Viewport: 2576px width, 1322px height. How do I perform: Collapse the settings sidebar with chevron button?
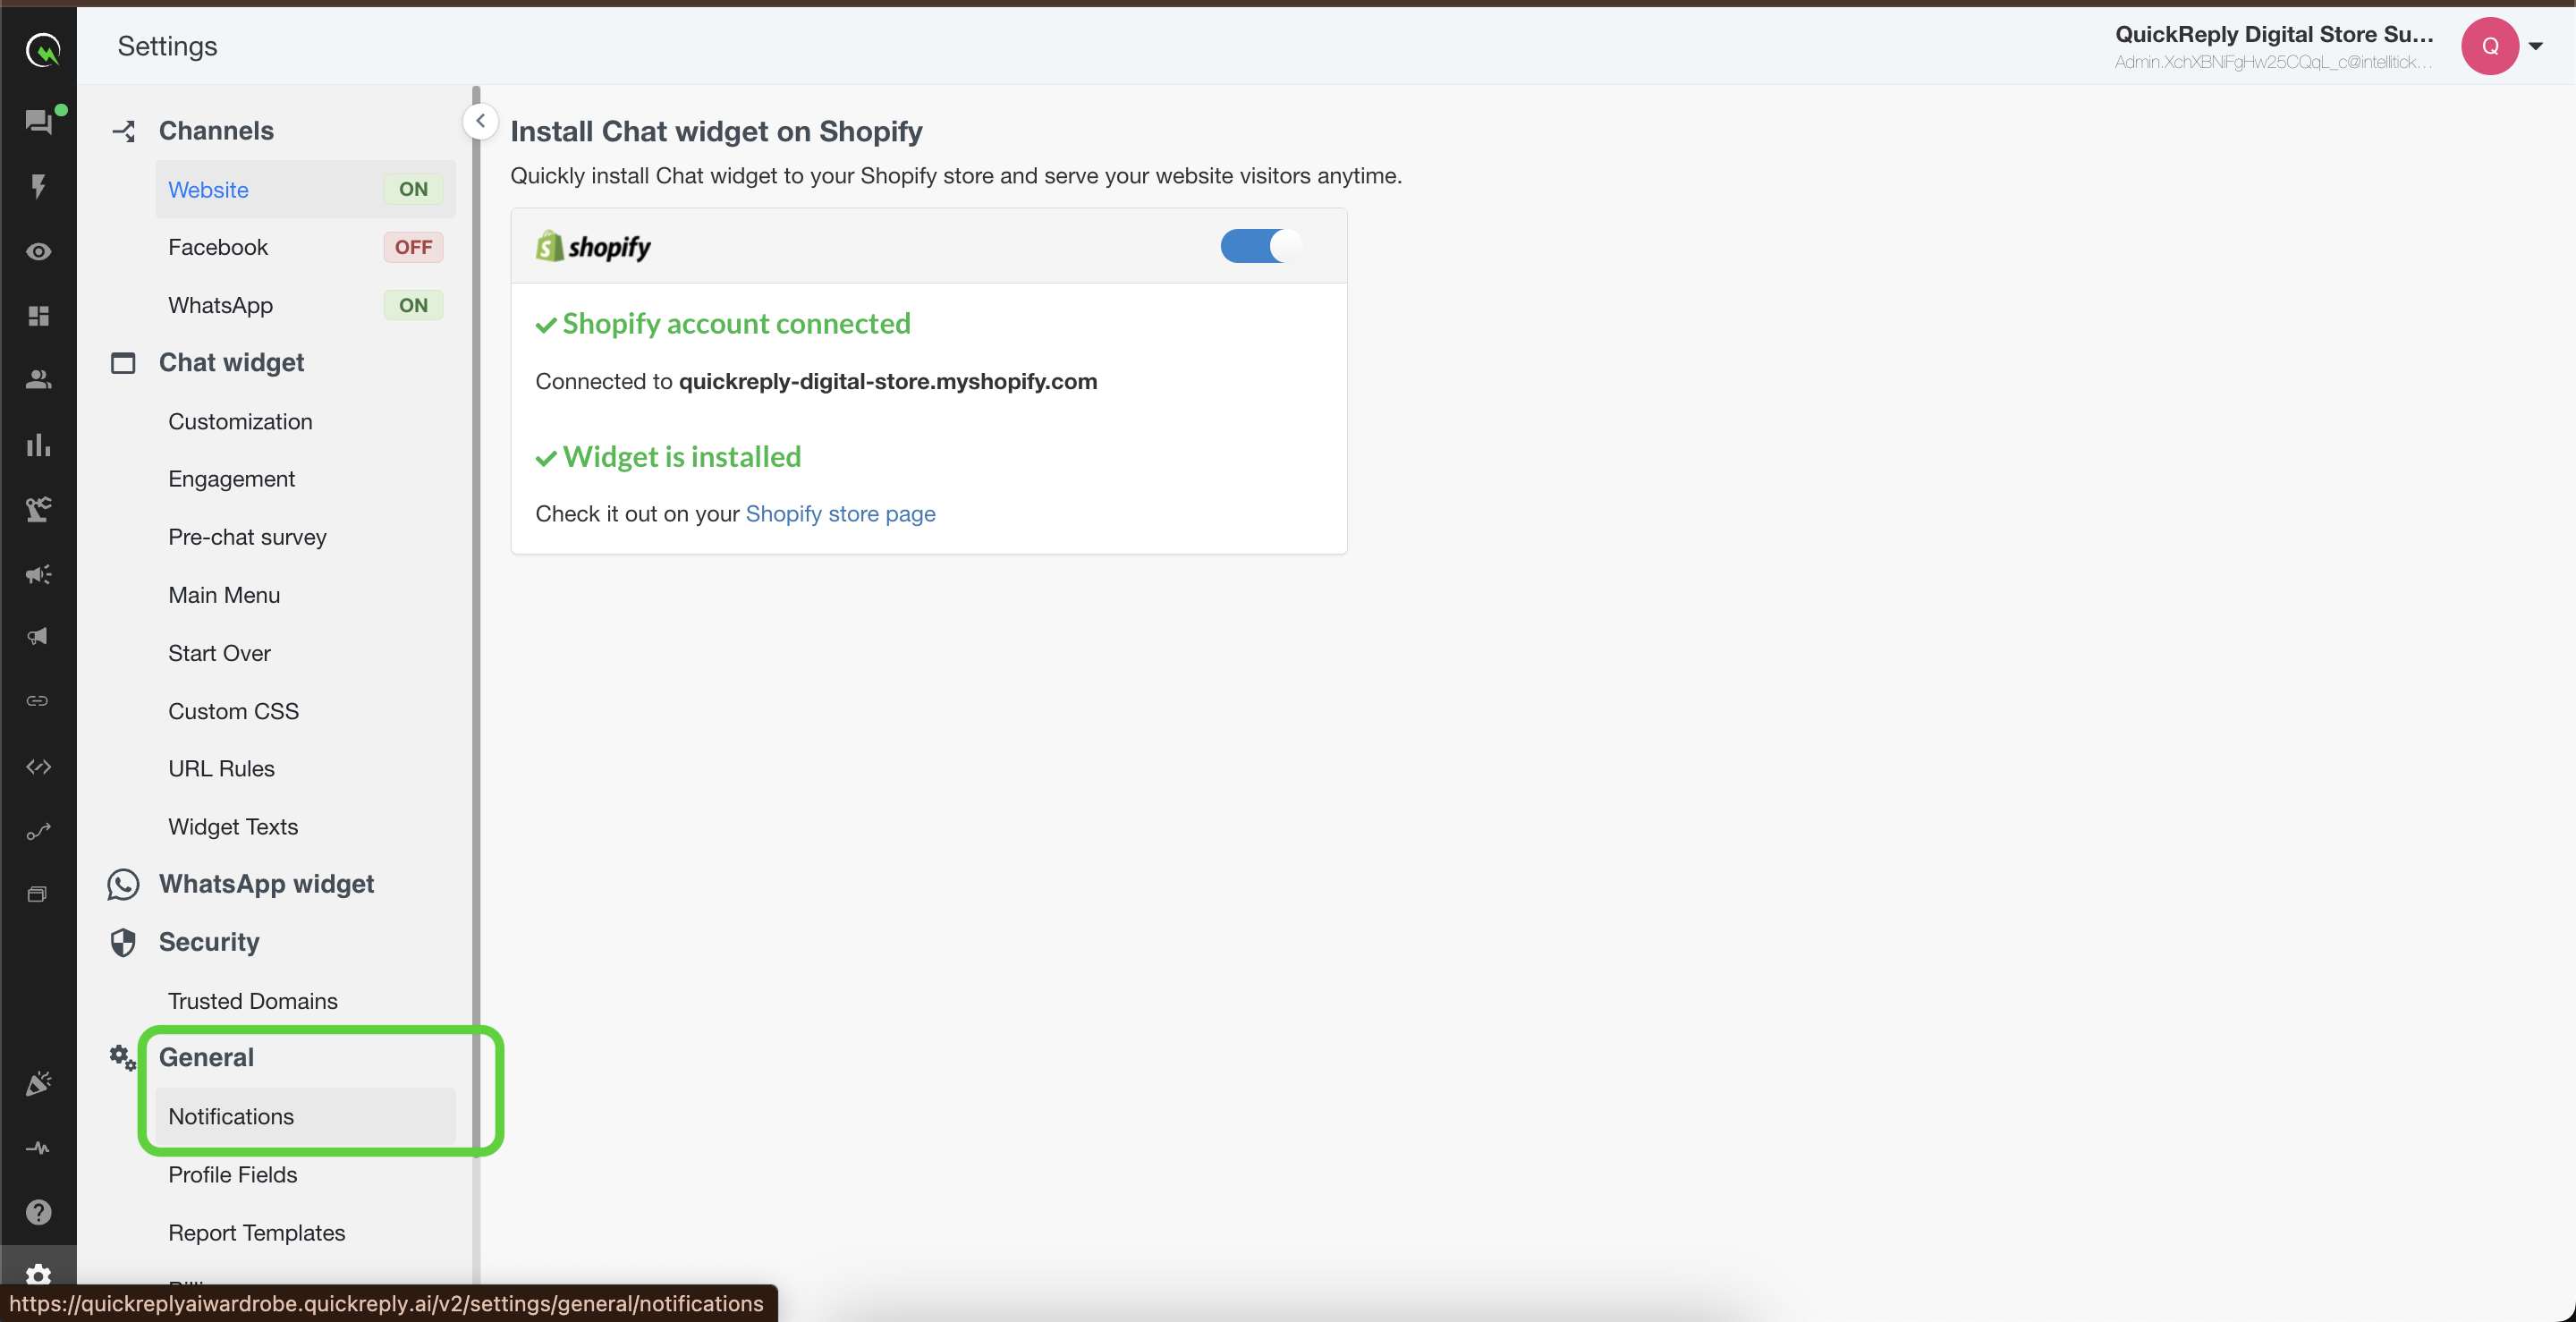pyautogui.click(x=480, y=121)
